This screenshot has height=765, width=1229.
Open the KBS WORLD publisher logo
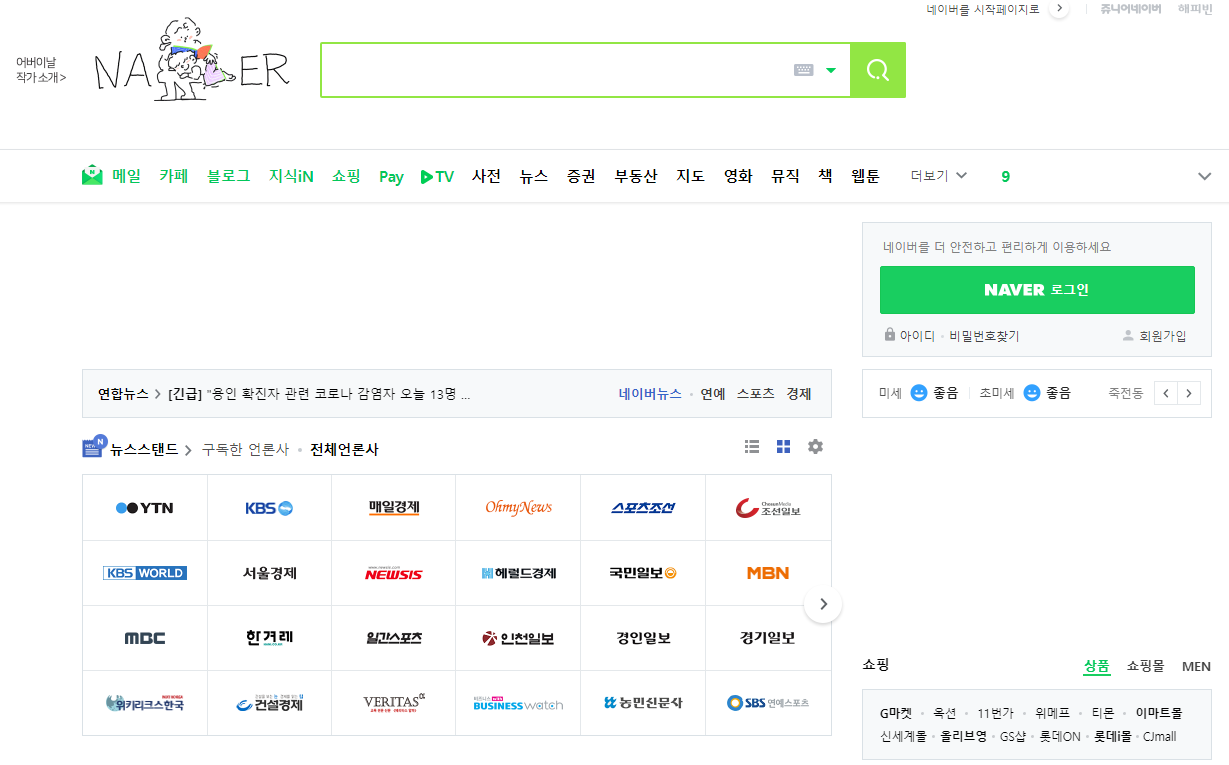point(145,573)
